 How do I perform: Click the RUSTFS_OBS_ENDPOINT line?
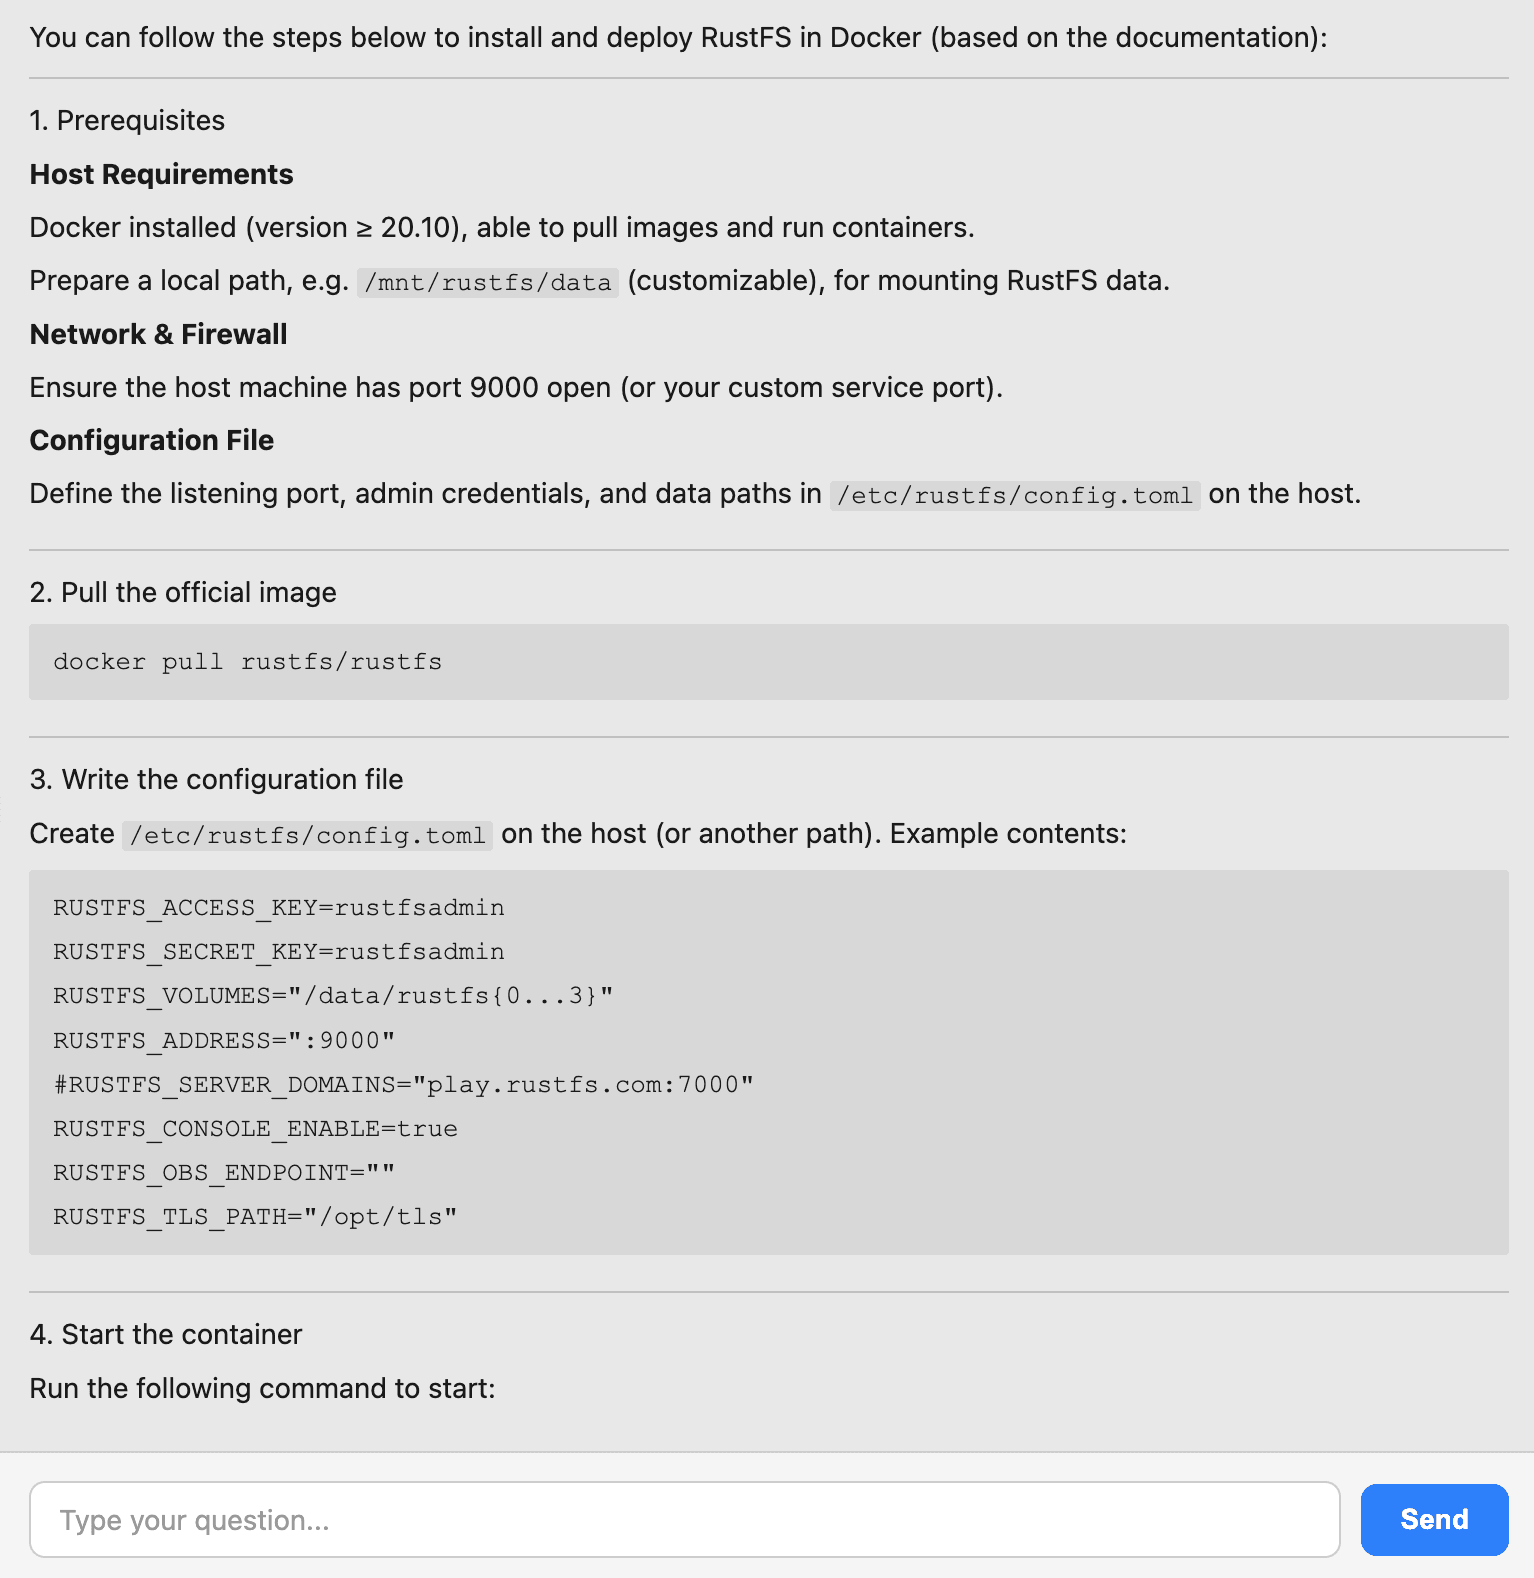[x=224, y=1172]
